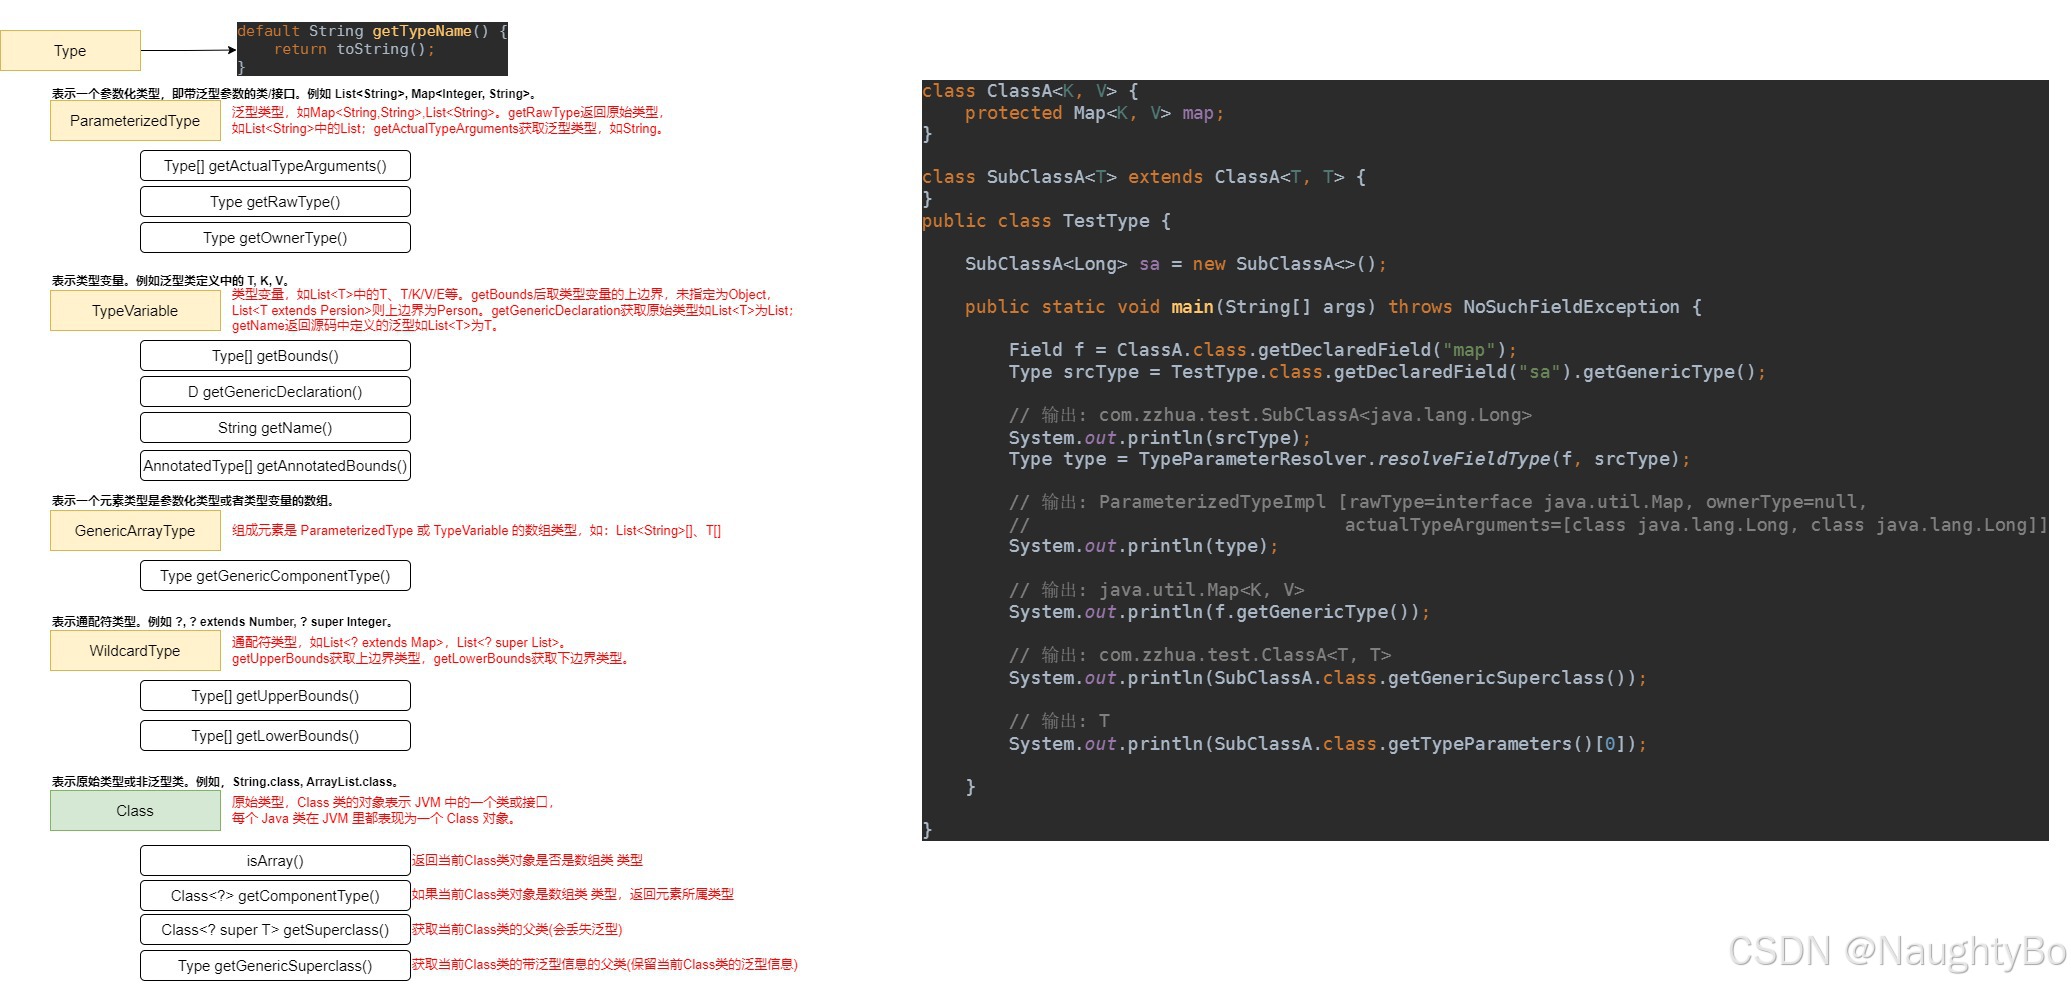
Task: Click the isArray() method box
Action: (275, 860)
